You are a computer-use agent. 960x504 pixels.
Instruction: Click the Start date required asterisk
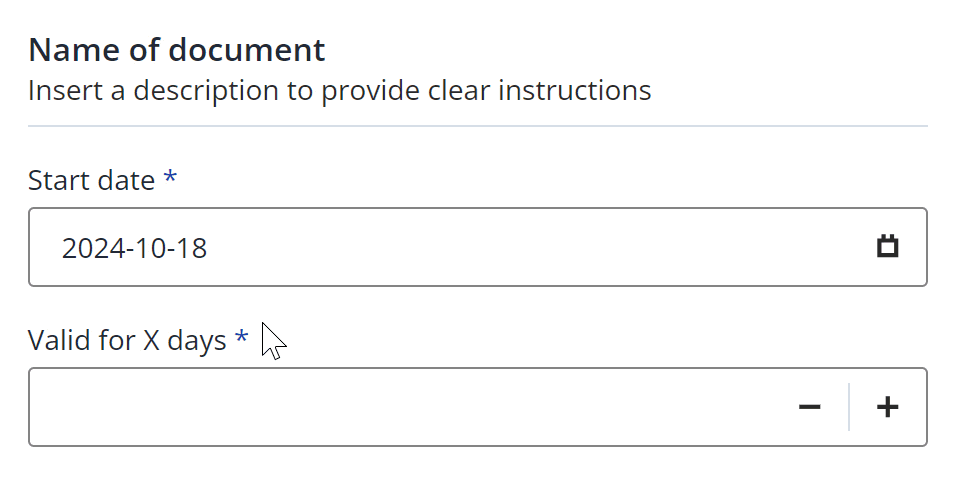point(170,178)
